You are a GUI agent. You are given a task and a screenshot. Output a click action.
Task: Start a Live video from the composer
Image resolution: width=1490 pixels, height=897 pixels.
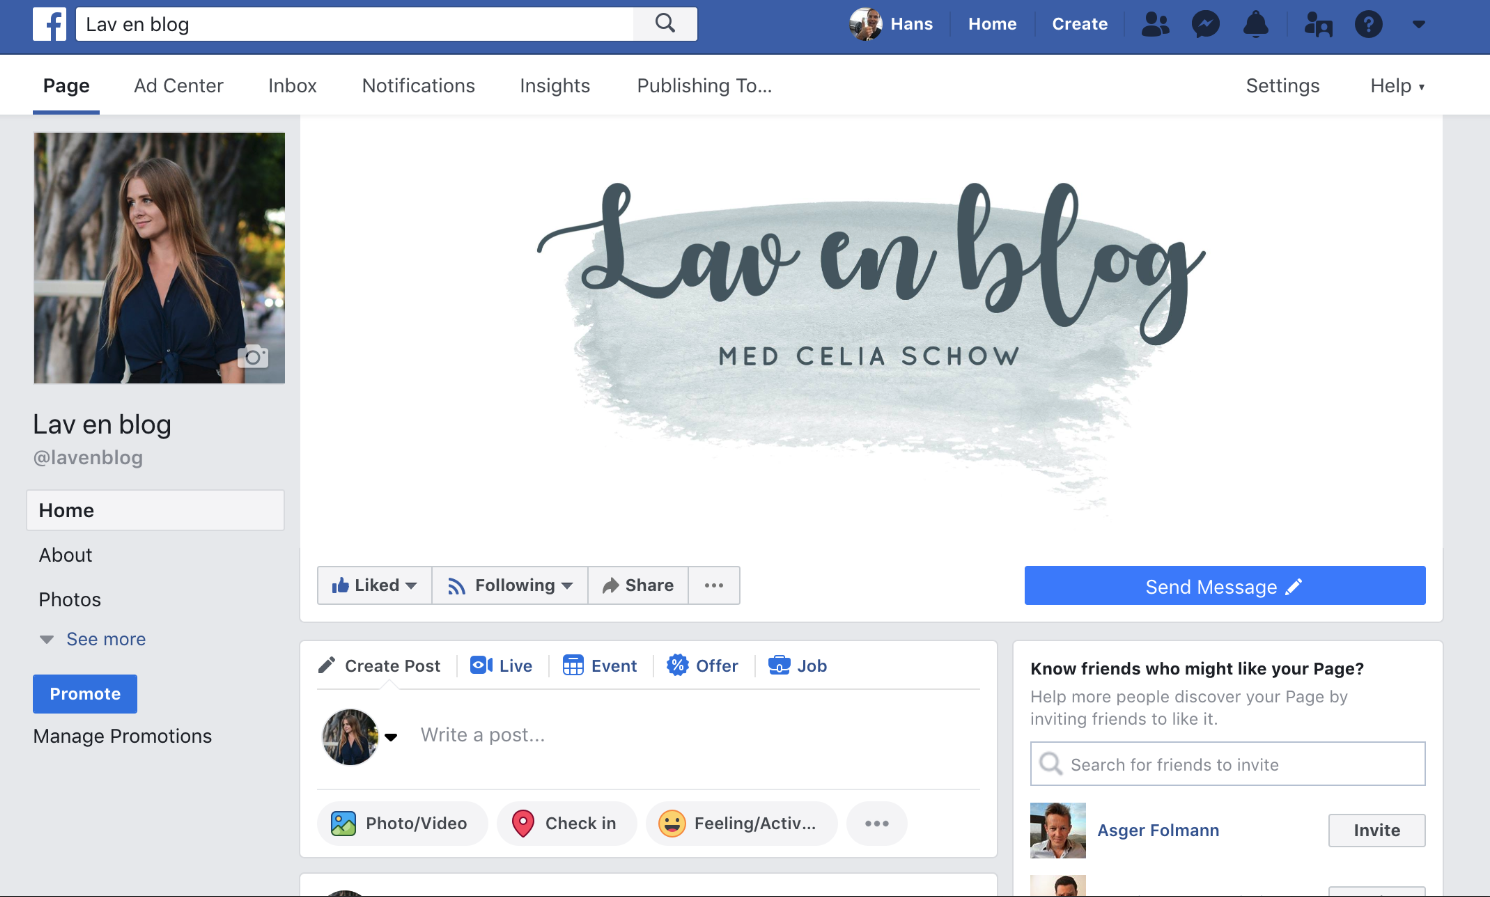tap(501, 666)
